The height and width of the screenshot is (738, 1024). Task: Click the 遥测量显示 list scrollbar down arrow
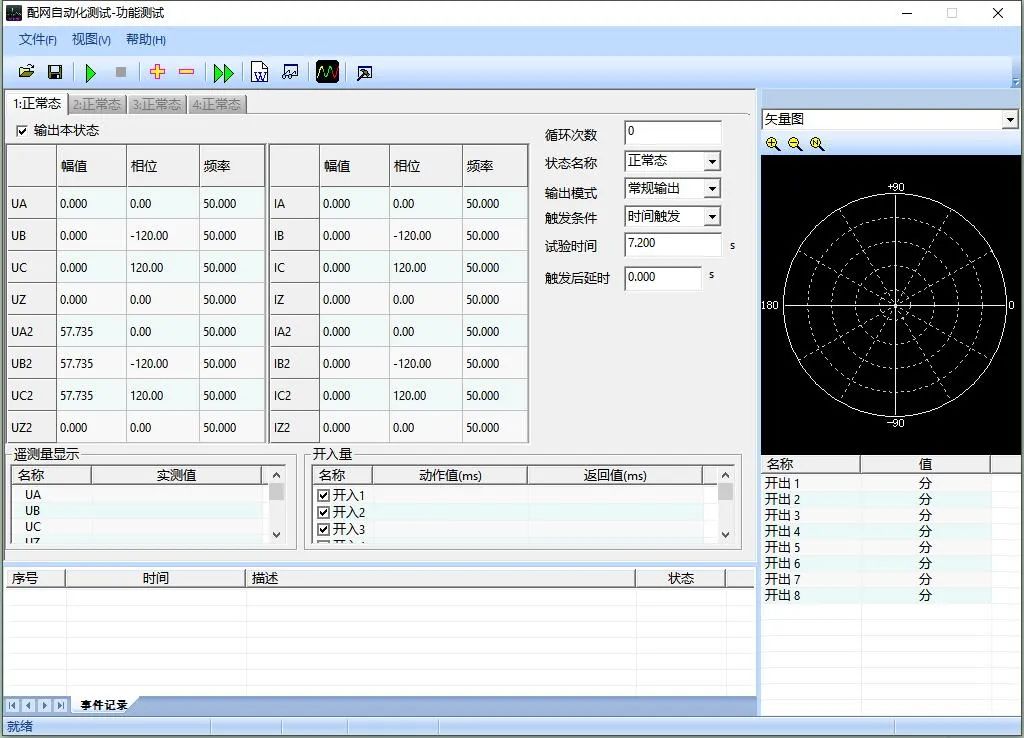click(277, 535)
